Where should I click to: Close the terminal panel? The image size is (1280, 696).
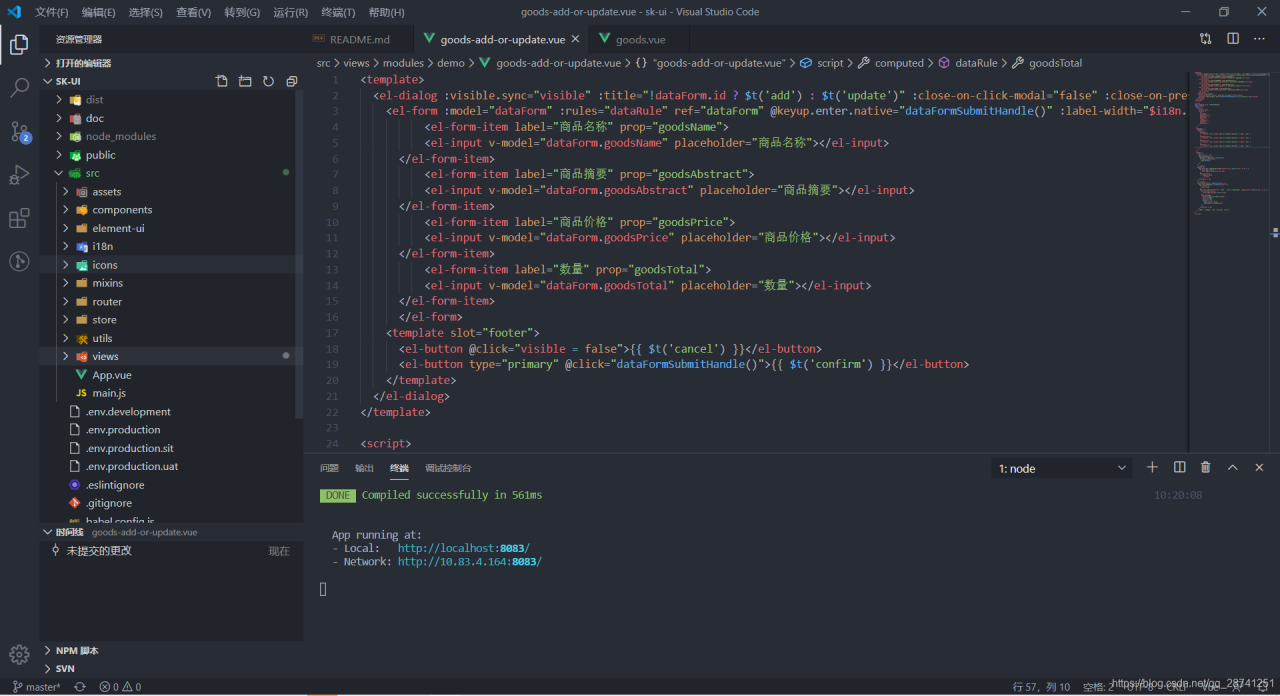click(x=1259, y=467)
